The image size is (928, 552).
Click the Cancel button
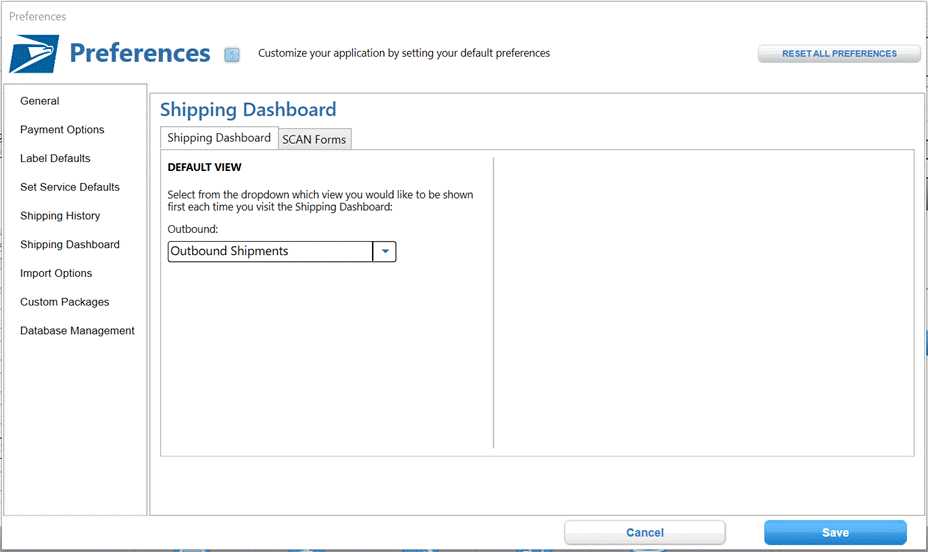point(645,532)
